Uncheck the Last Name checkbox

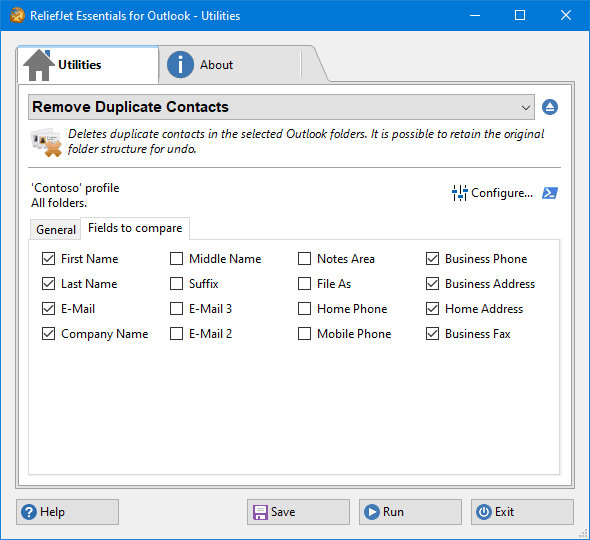pyautogui.click(x=49, y=284)
